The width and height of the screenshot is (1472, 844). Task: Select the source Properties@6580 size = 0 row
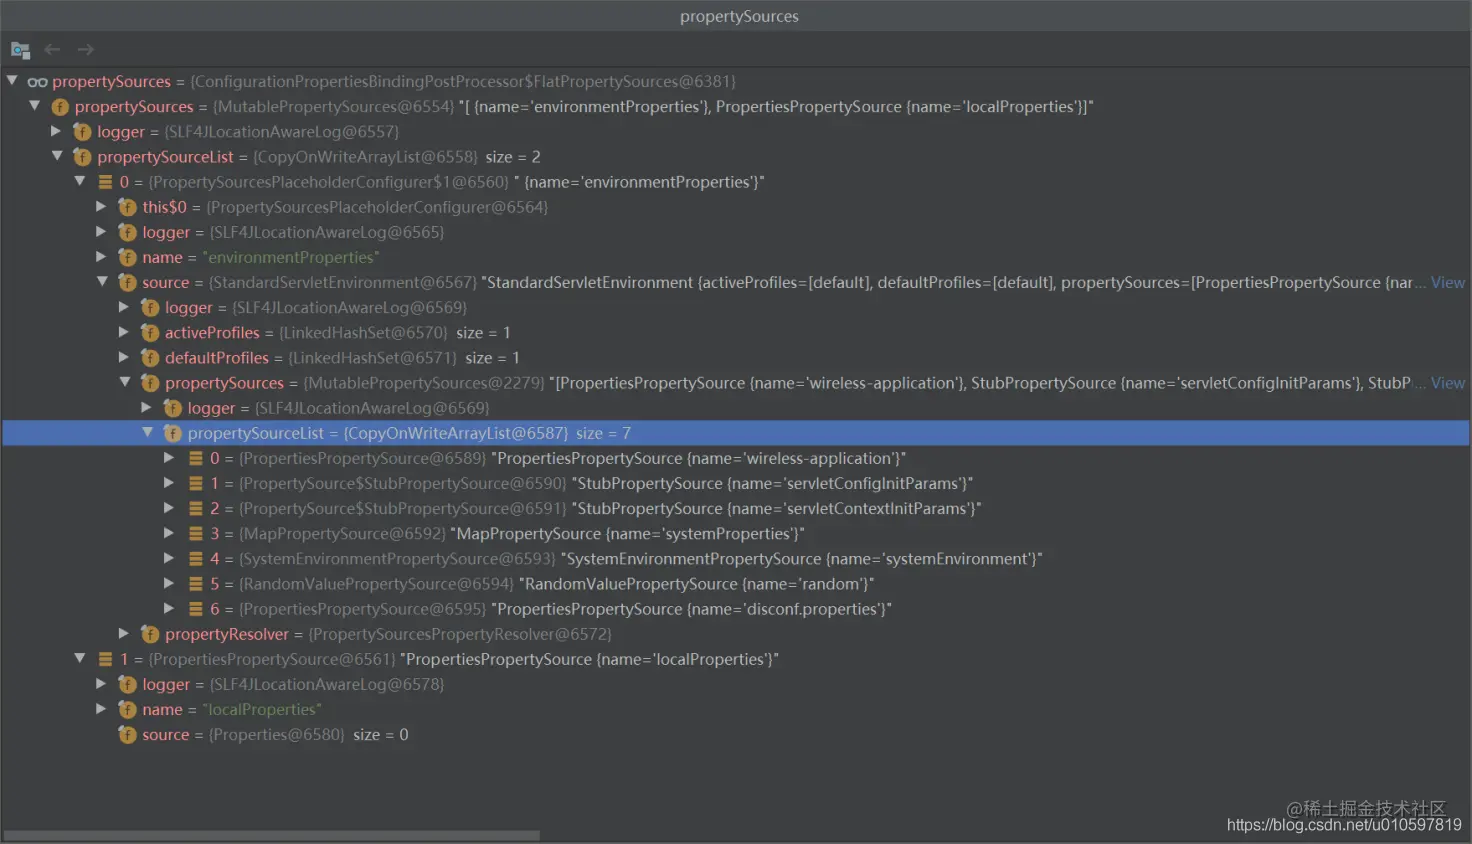pyautogui.click(x=736, y=734)
